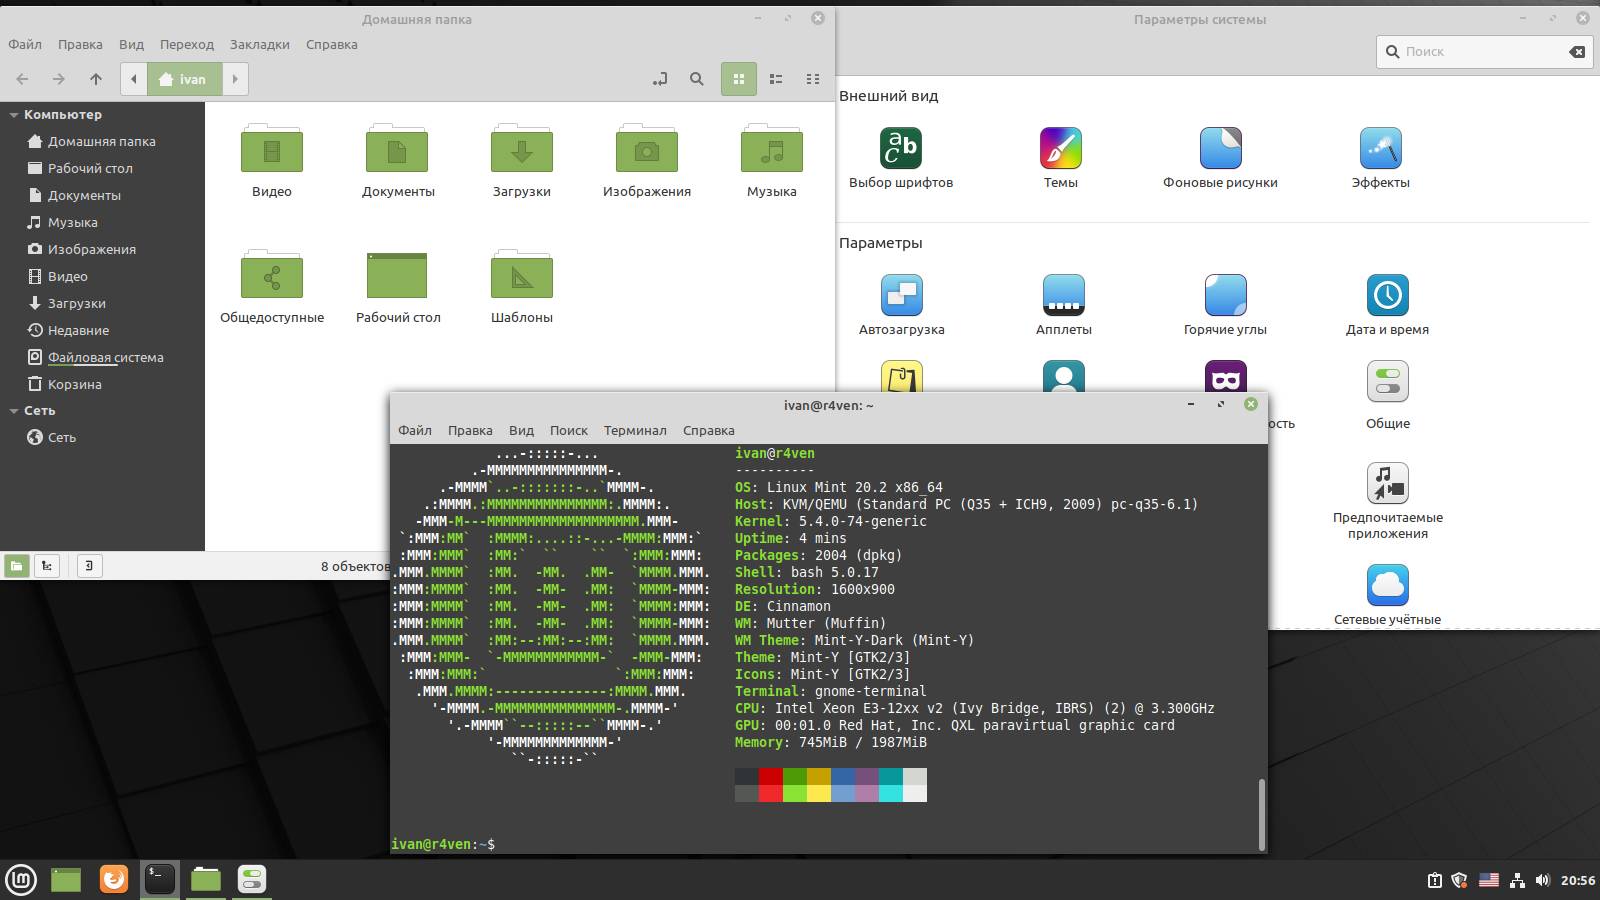The image size is (1600, 900).
Task: Open the Закладки menu in file manager
Action: [259, 44]
